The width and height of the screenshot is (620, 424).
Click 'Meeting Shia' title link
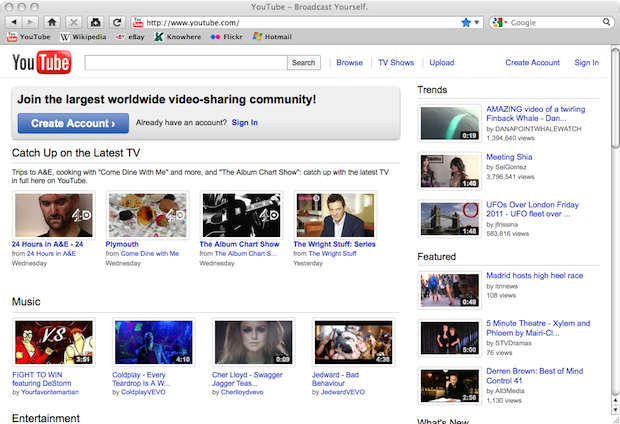(509, 157)
